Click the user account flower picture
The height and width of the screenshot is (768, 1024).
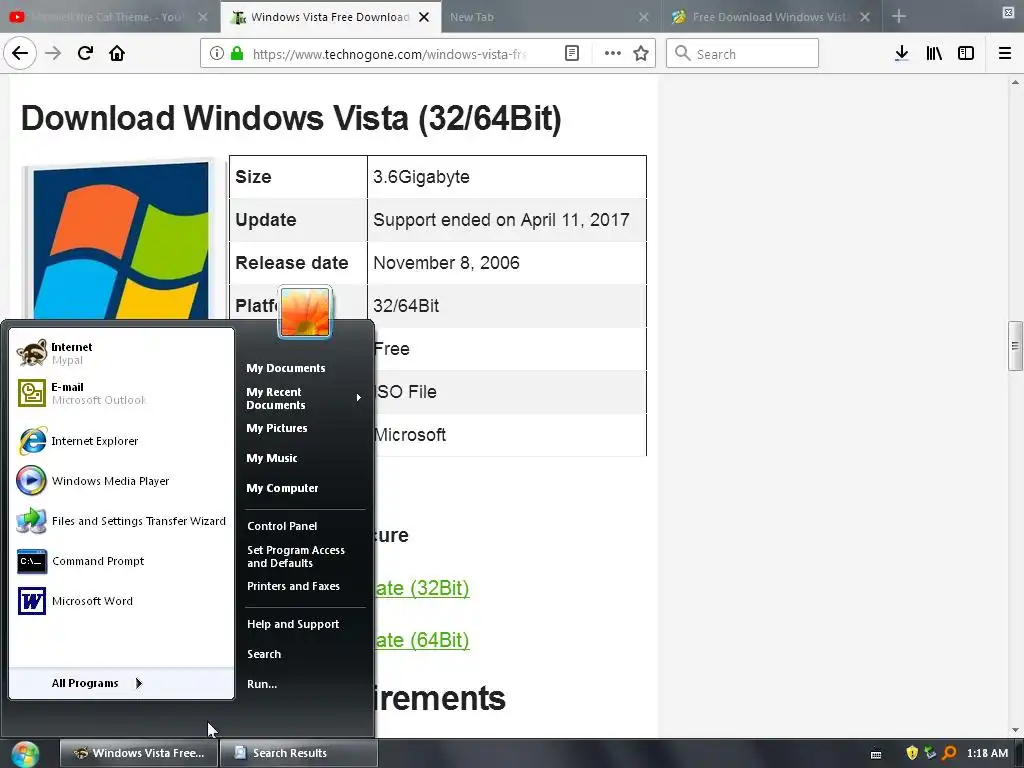[x=305, y=312]
